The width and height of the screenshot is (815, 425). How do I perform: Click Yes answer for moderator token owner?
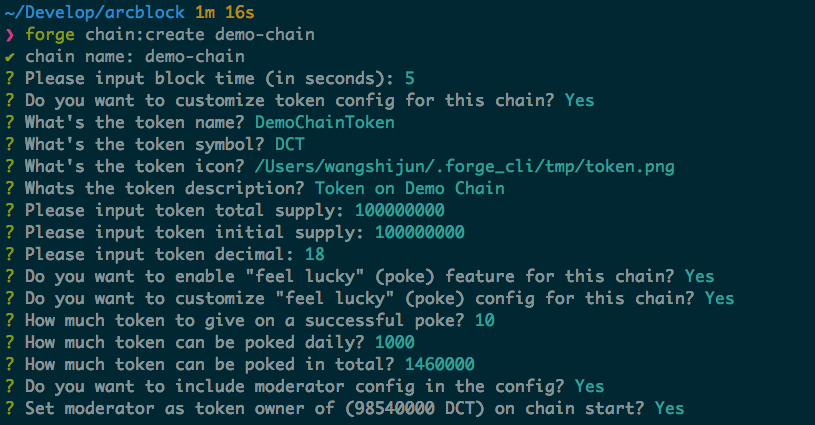[x=669, y=408]
